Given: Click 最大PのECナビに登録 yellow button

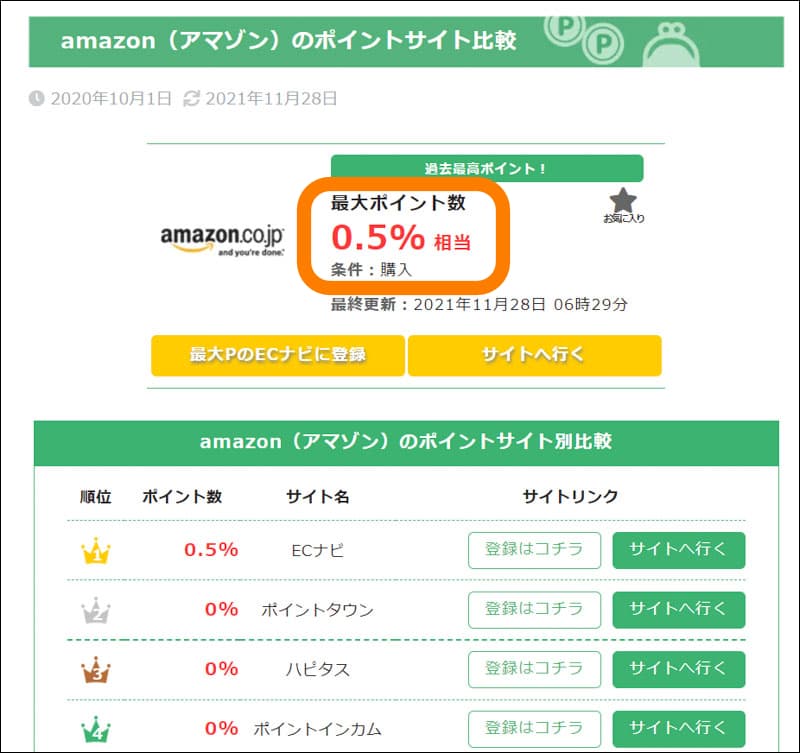Looking at the screenshot, I should pos(278,356).
